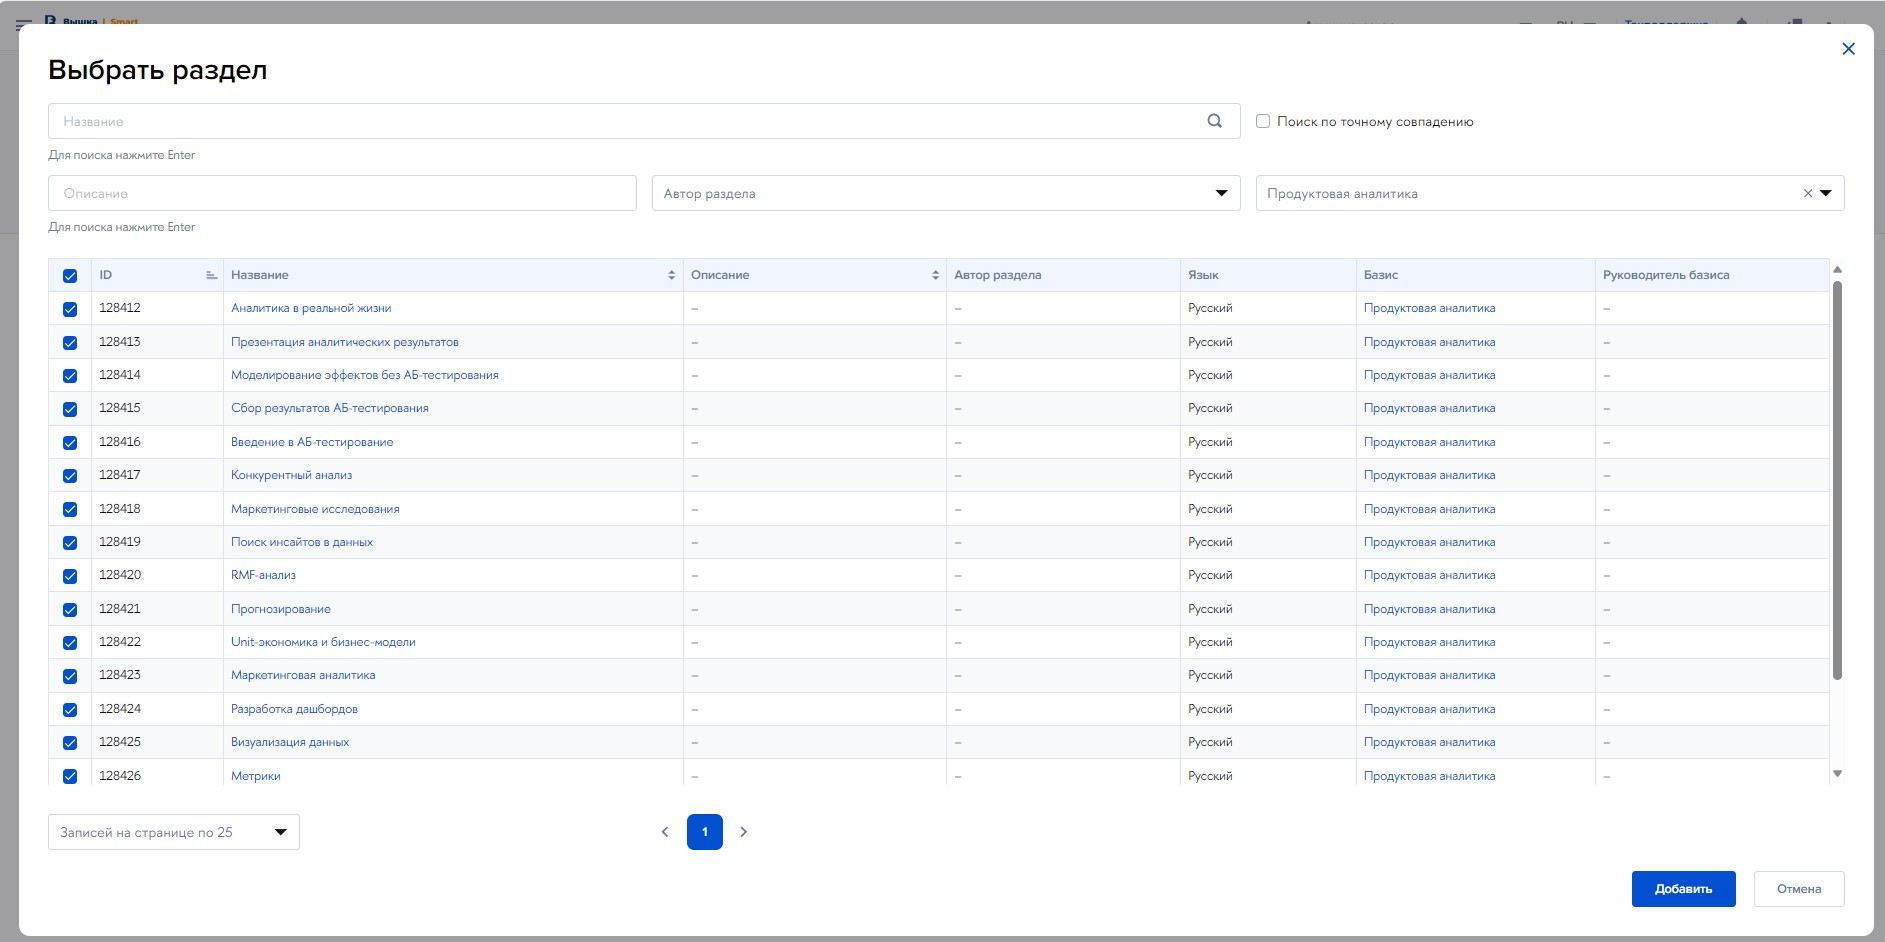
Task: Select page 1 in pagination
Action: tap(704, 832)
